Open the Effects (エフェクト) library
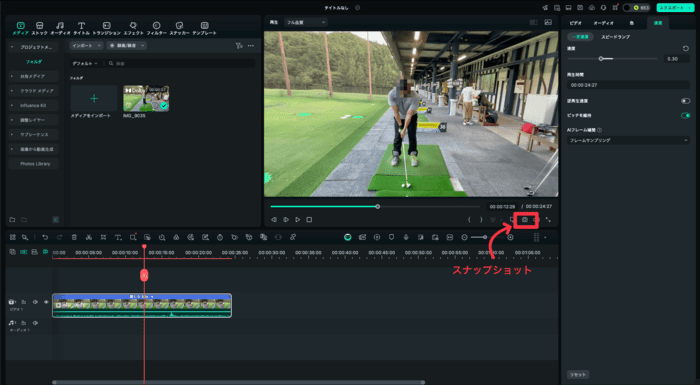 tap(133, 28)
